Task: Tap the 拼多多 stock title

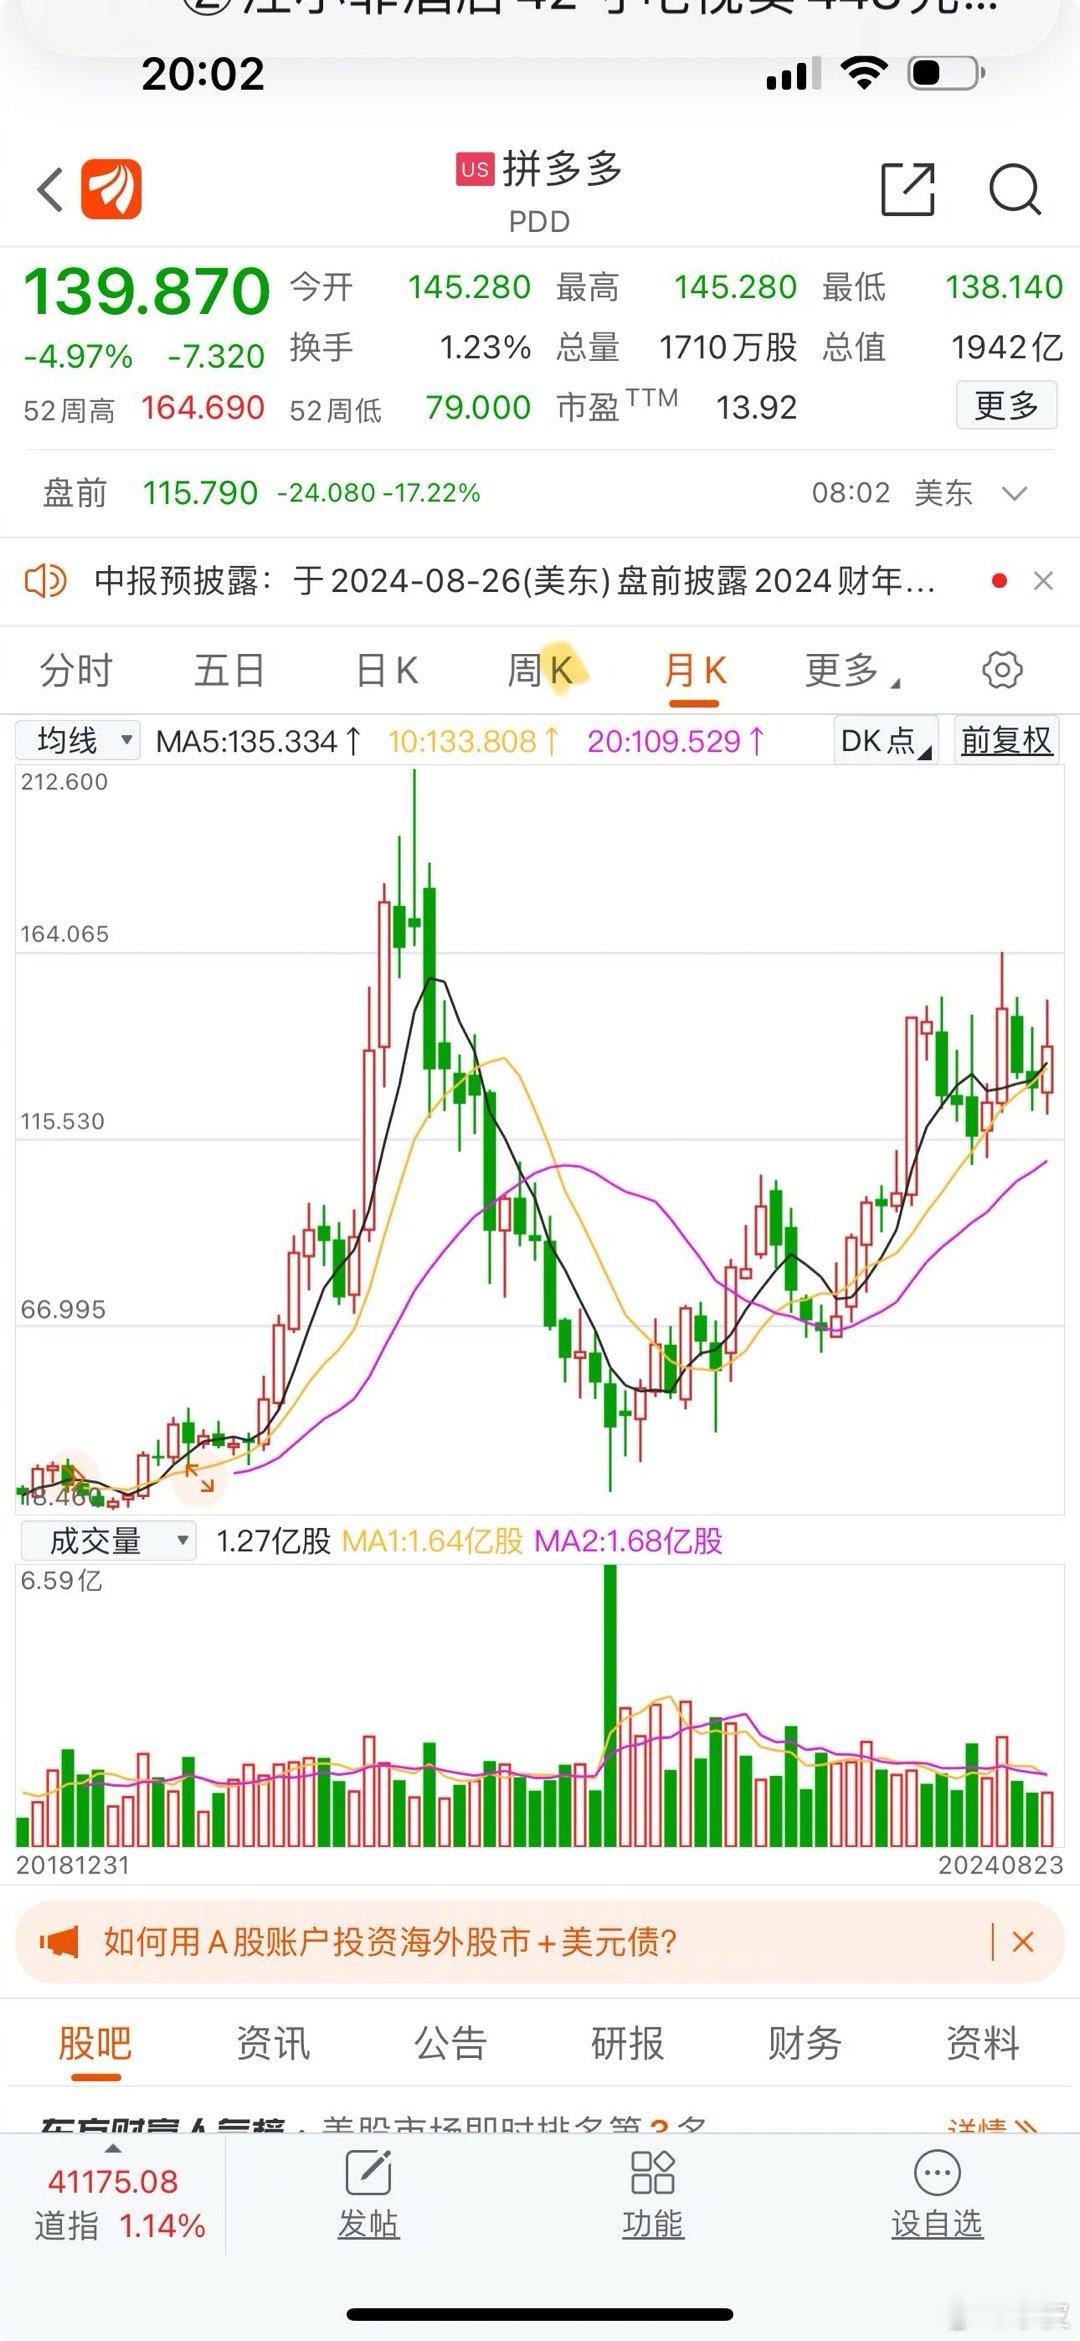Action: (563, 169)
